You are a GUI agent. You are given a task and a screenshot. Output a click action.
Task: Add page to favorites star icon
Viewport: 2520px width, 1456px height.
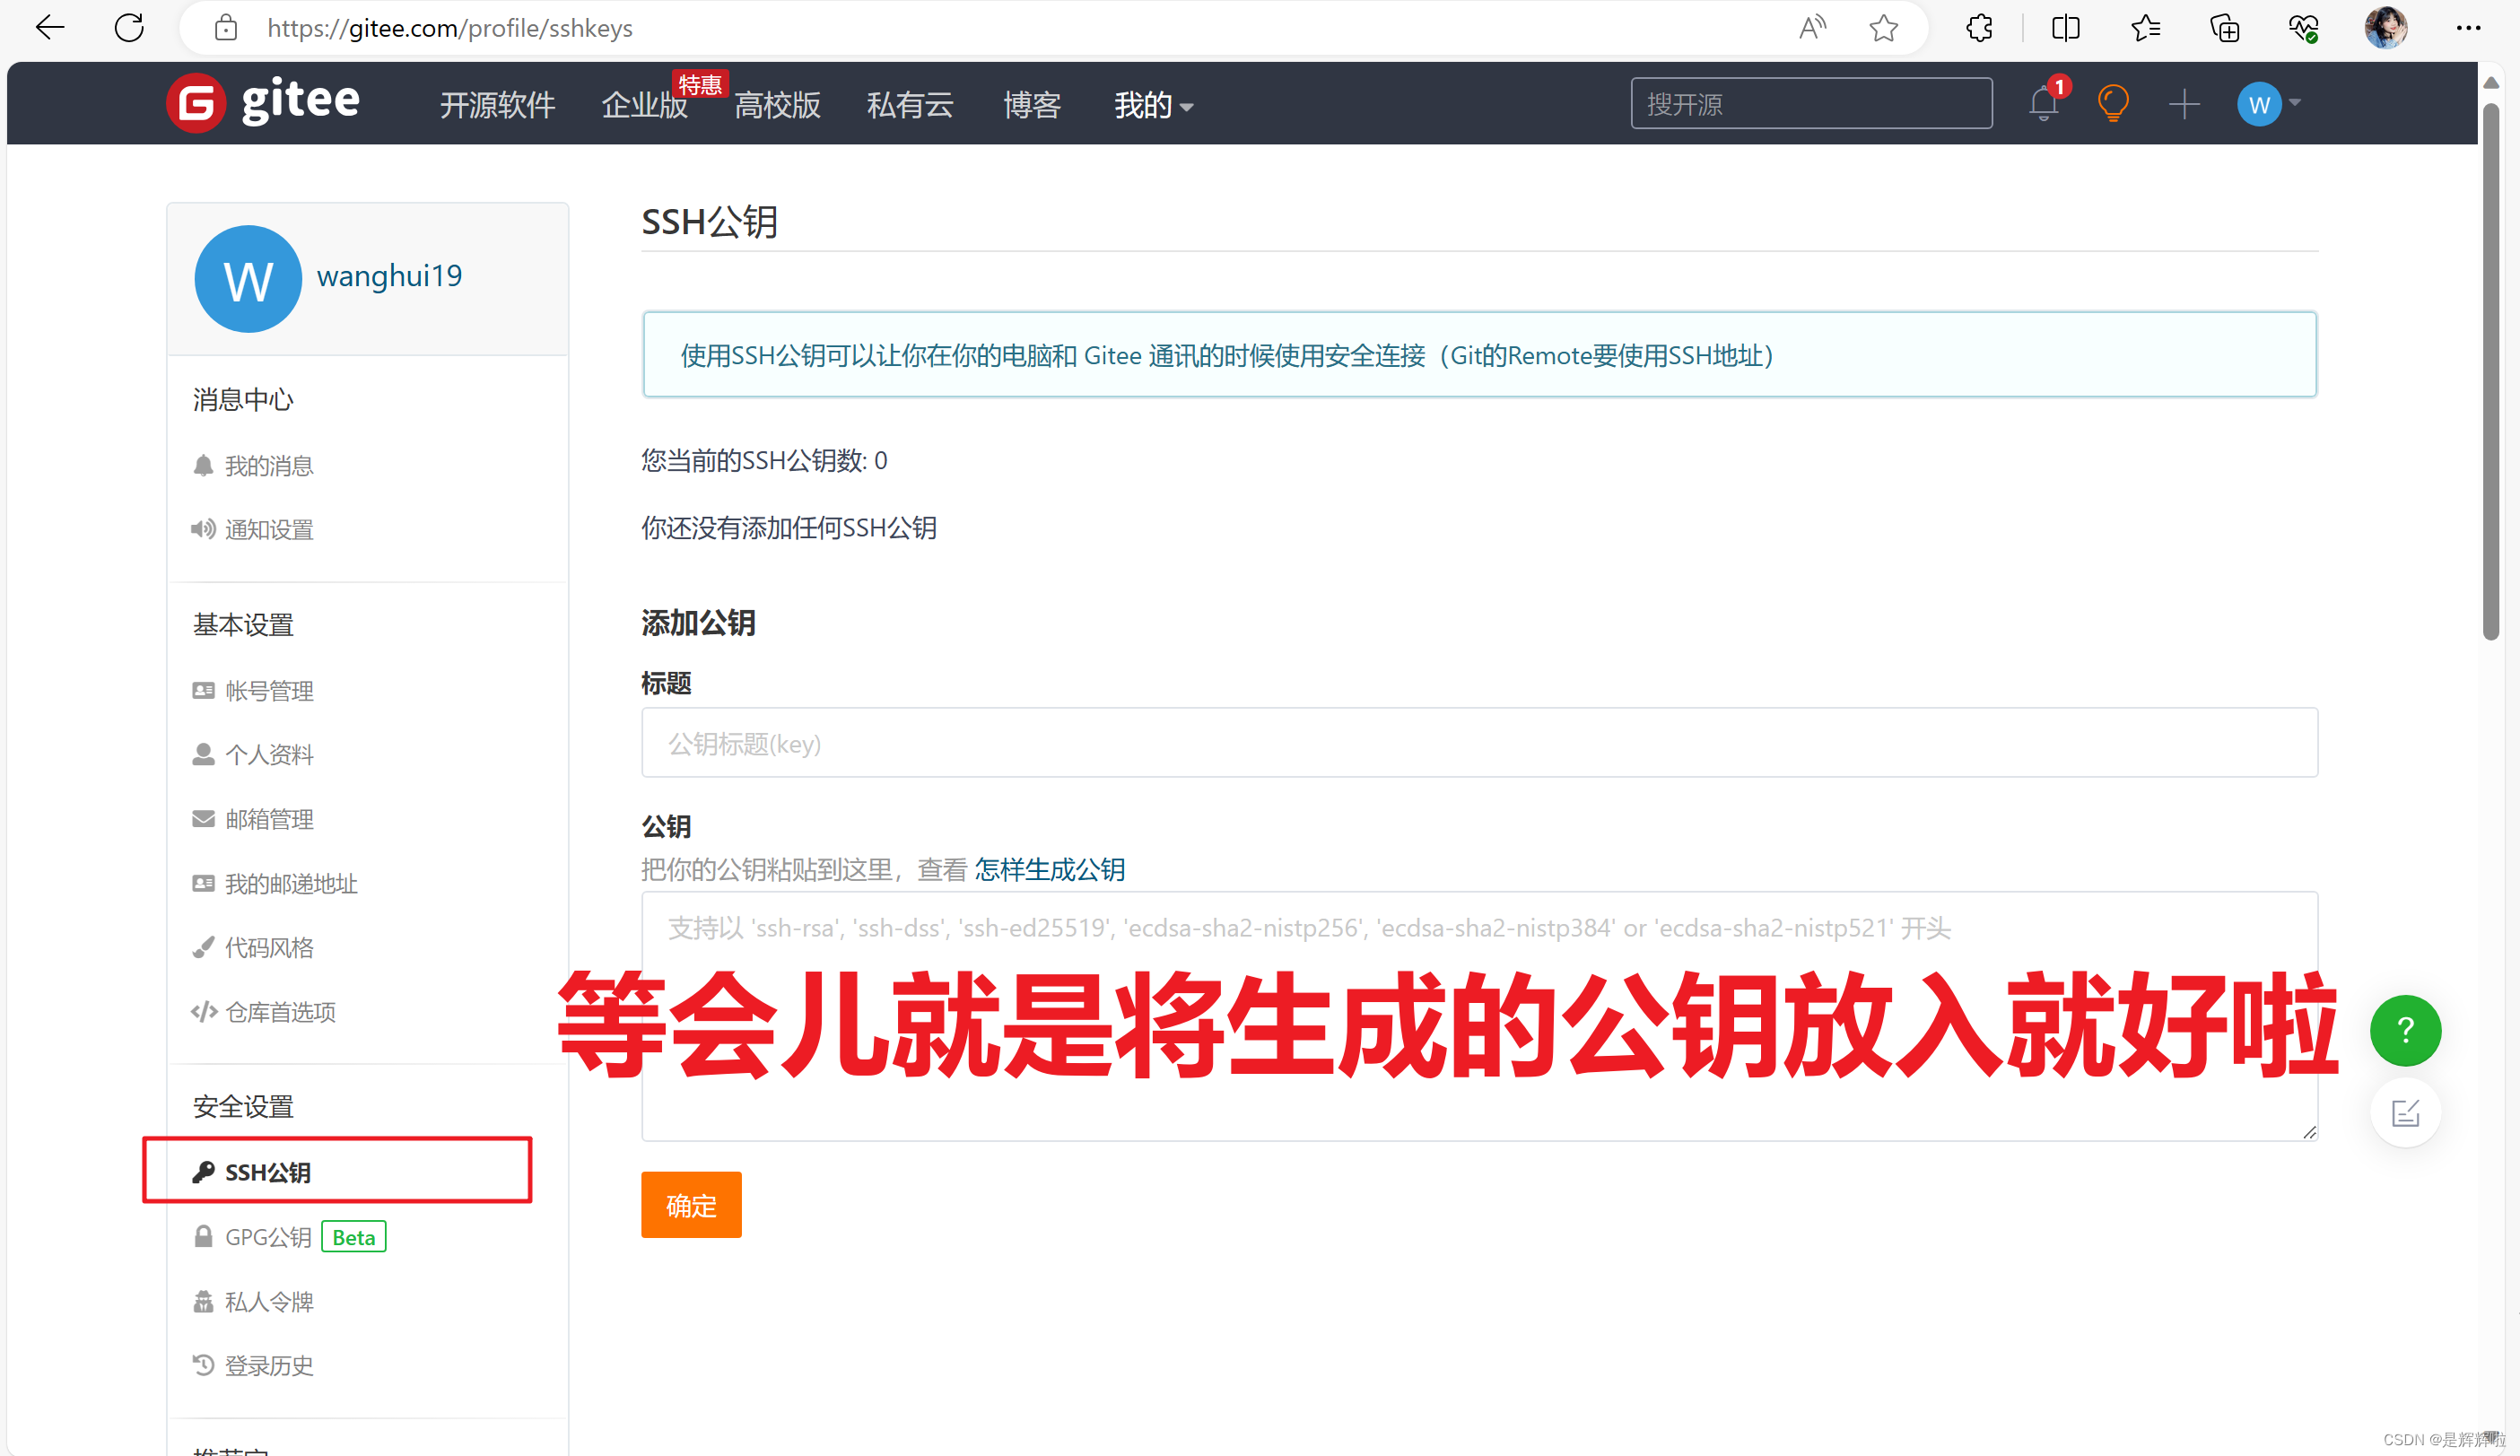pos(1883,28)
